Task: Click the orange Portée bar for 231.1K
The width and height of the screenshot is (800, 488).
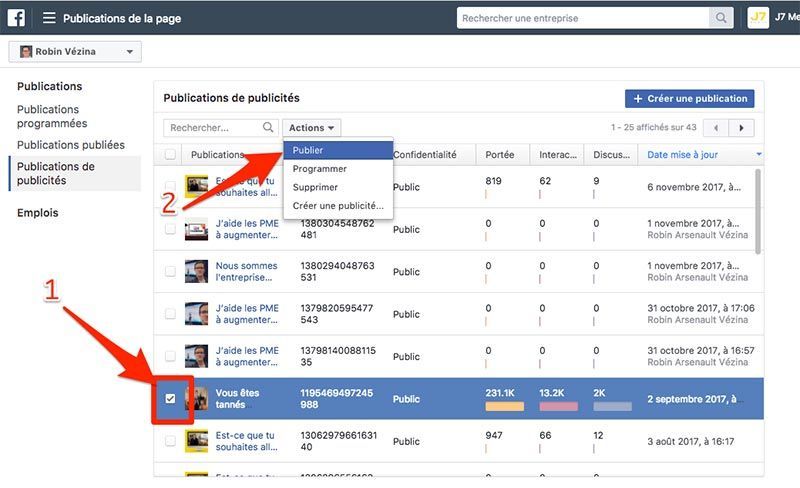Action: click(x=504, y=407)
